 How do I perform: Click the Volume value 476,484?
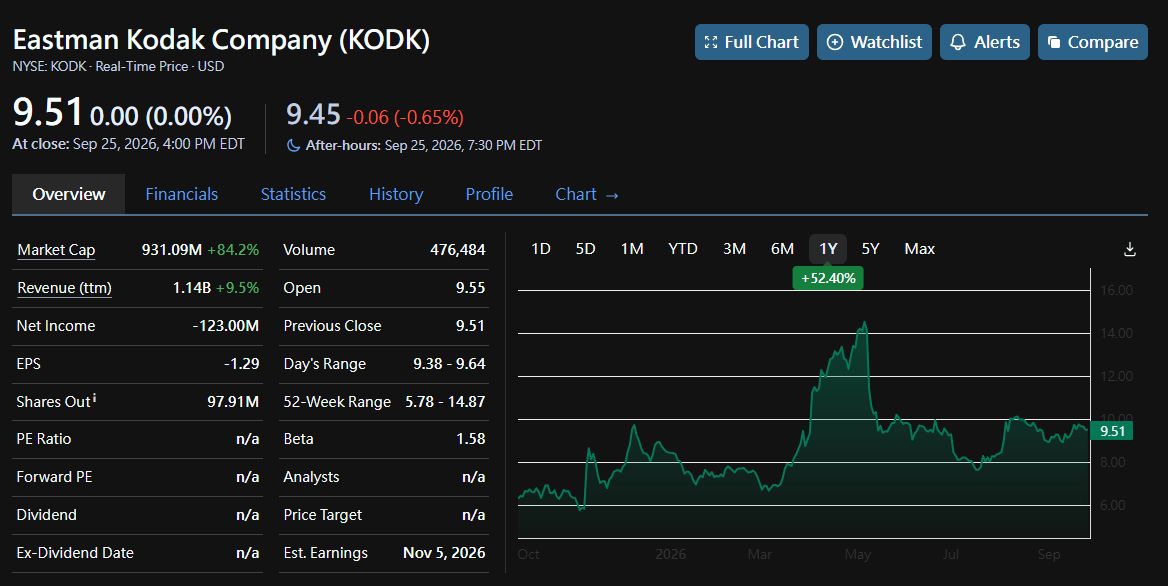[x=457, y=250]
